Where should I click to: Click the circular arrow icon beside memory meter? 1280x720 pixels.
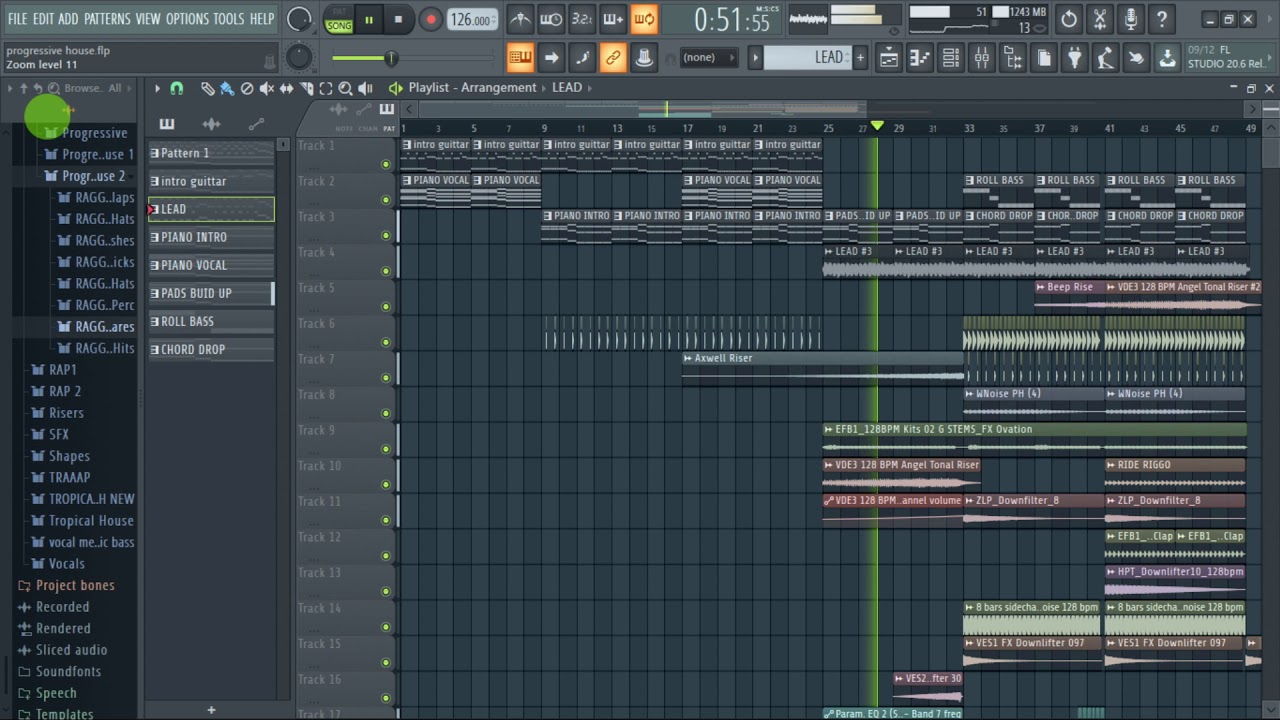[1069, 18]
